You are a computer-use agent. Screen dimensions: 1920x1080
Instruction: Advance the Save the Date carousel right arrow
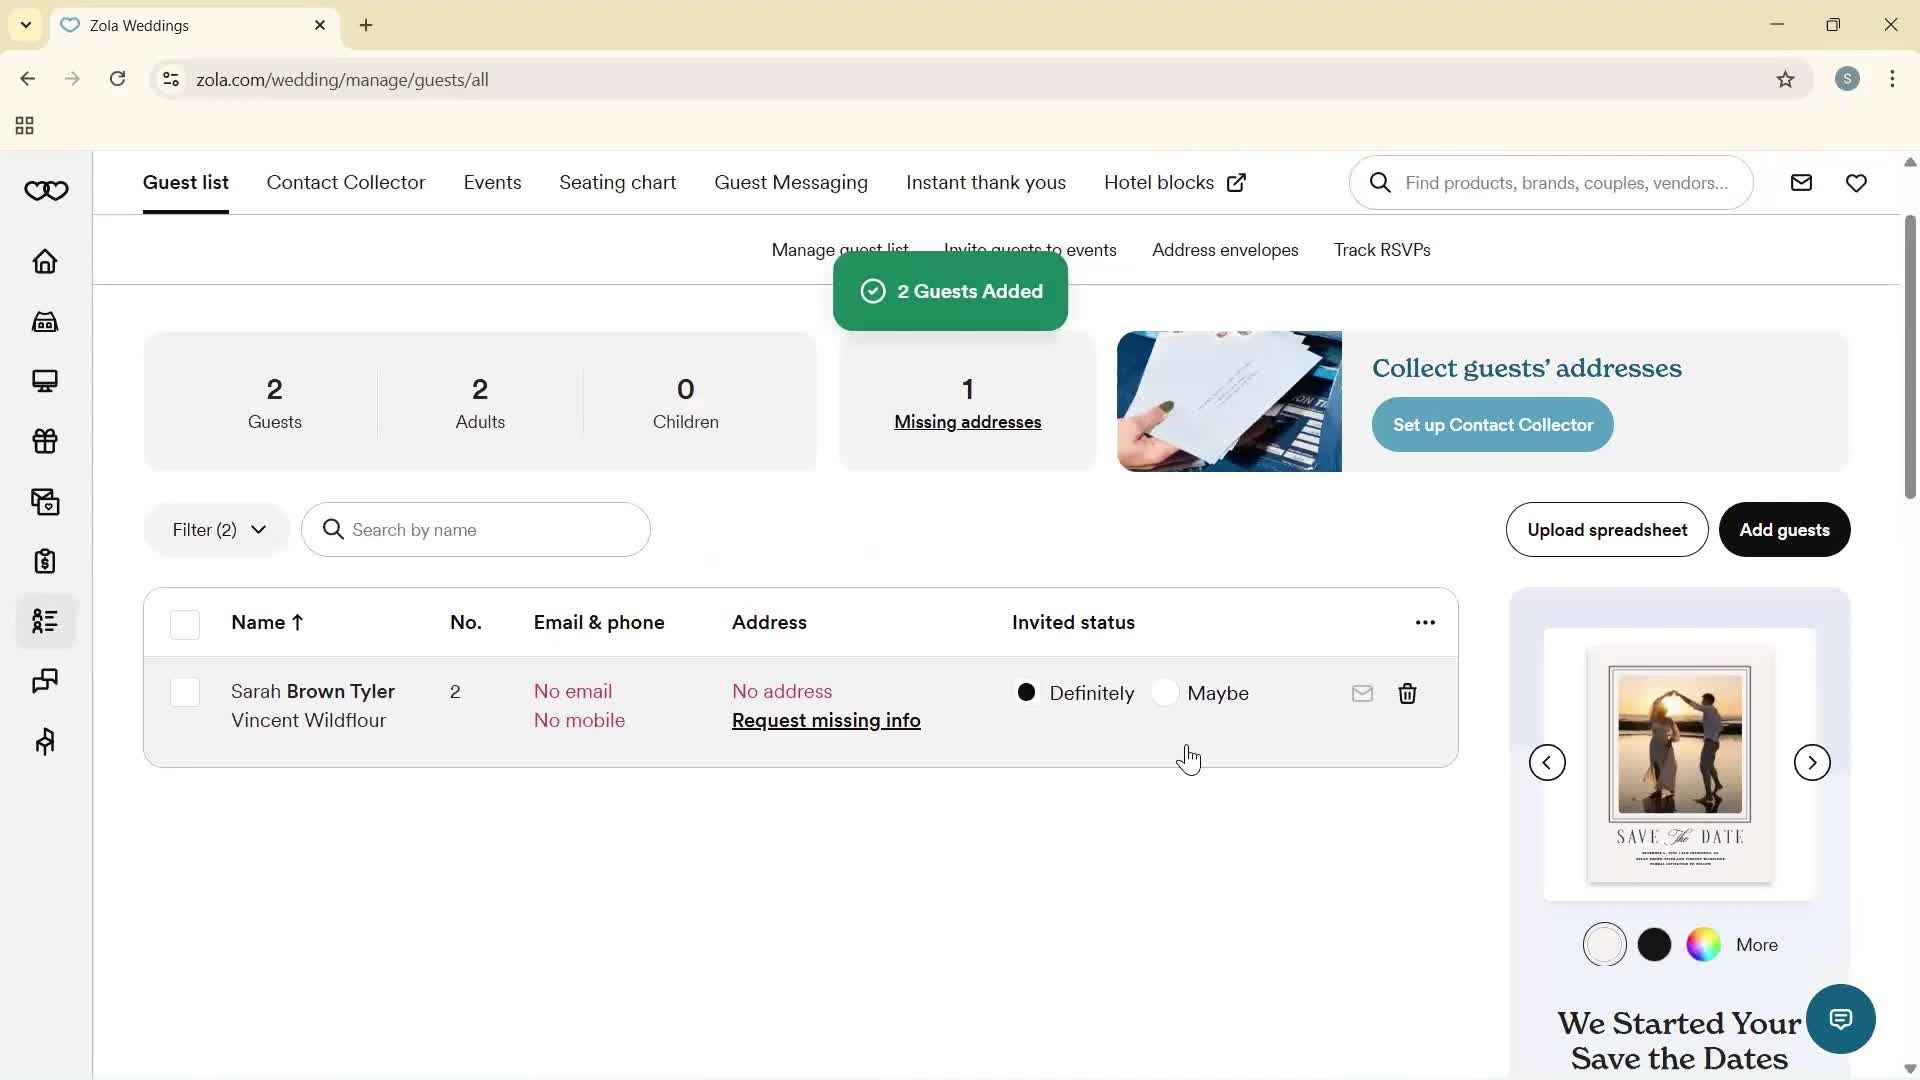coord(1812,762)
